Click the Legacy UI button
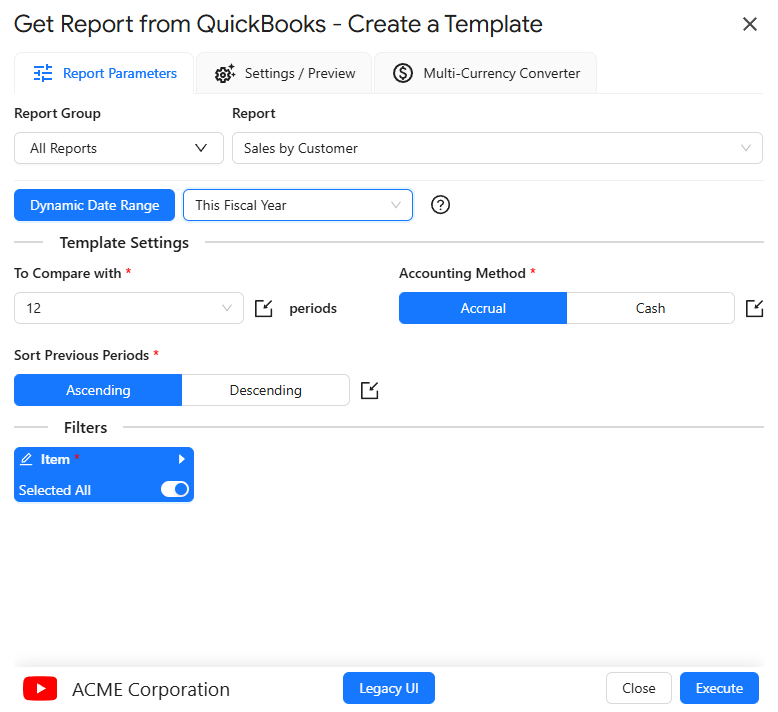 coord(389,688)
